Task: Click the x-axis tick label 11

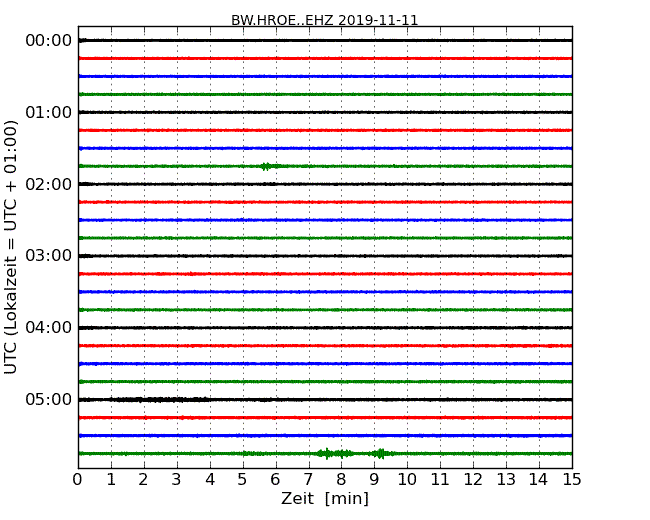Action: 440,480
